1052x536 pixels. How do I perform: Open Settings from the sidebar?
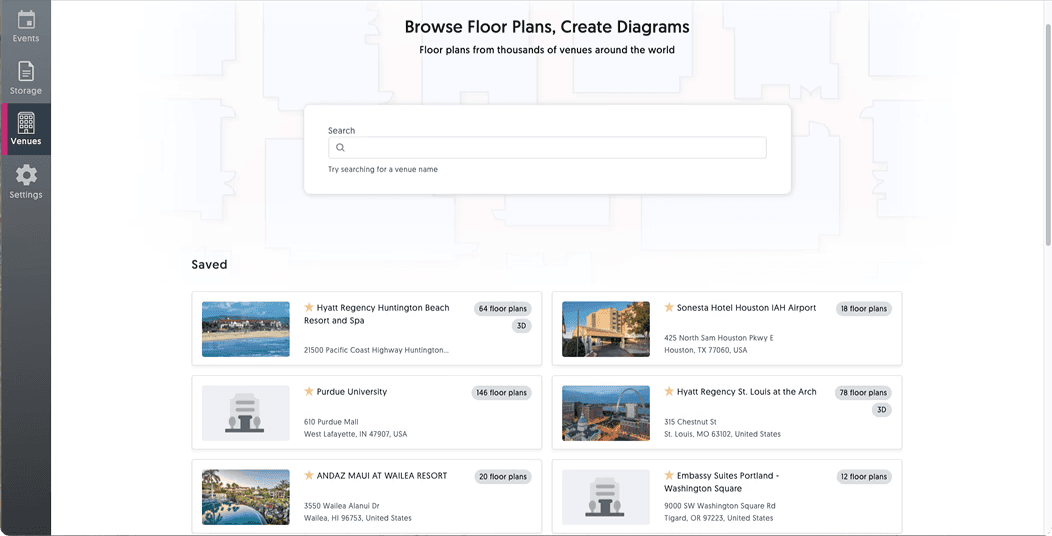pyautogui.click(x=25, y=181)
